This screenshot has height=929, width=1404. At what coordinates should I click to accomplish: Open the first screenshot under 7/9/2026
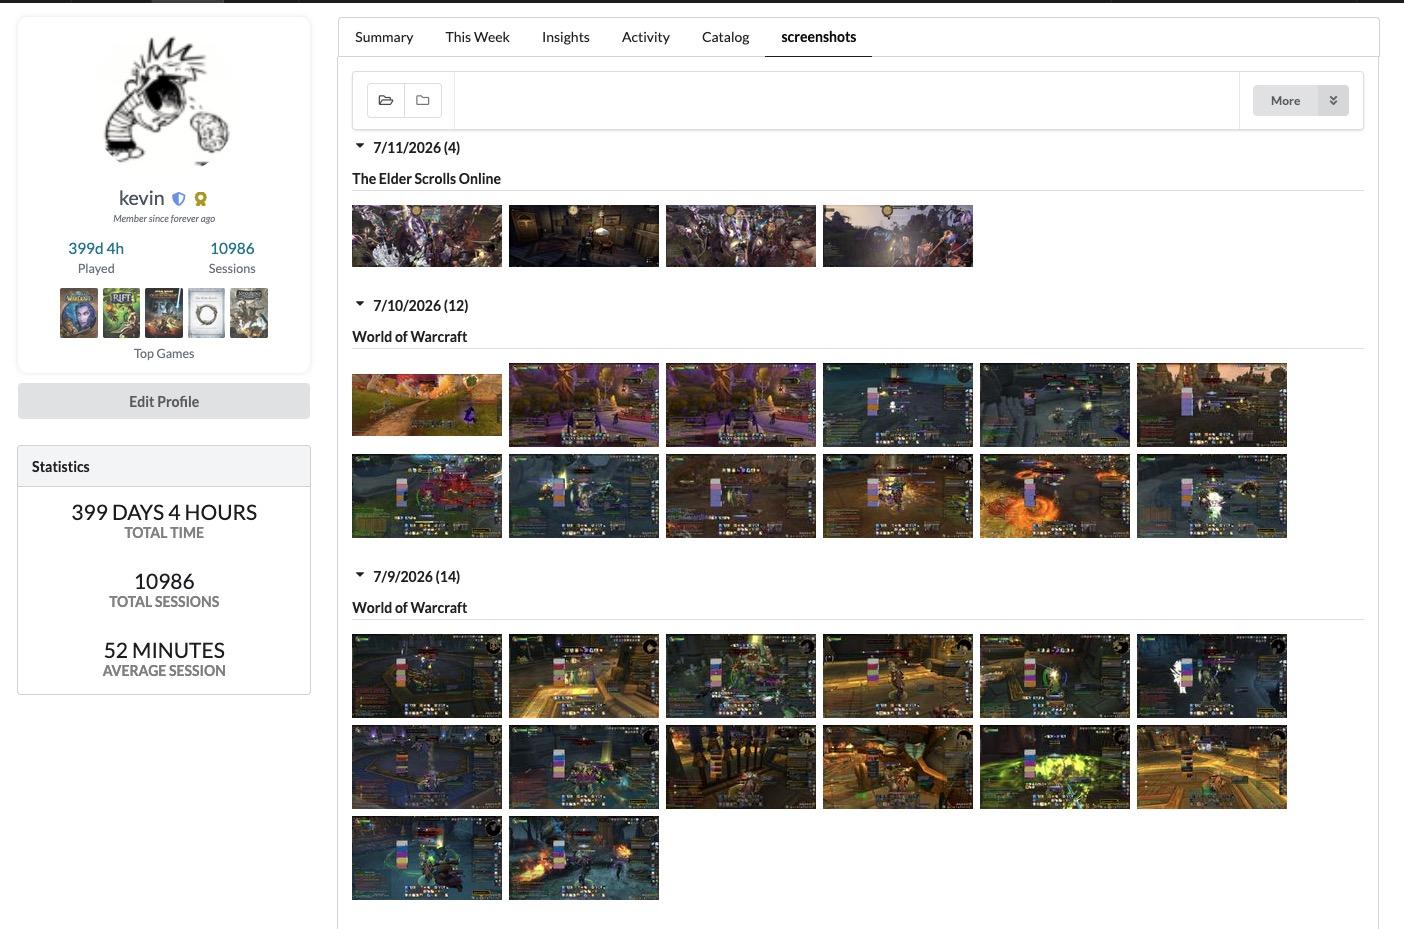427,676
